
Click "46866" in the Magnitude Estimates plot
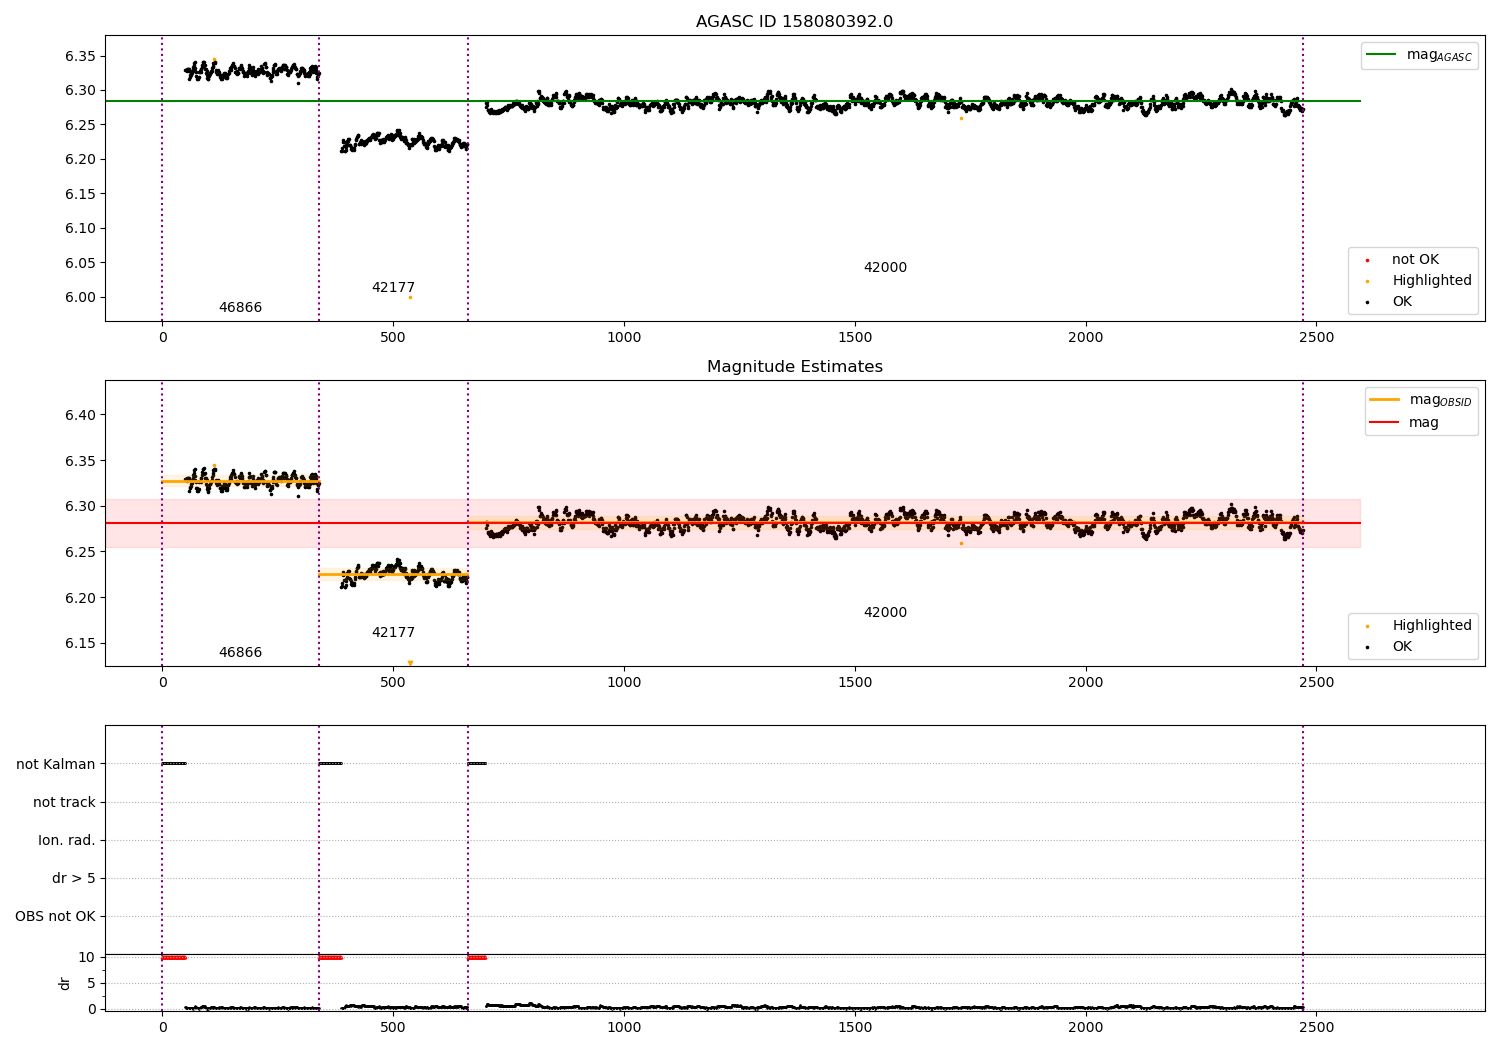point(240,653)
